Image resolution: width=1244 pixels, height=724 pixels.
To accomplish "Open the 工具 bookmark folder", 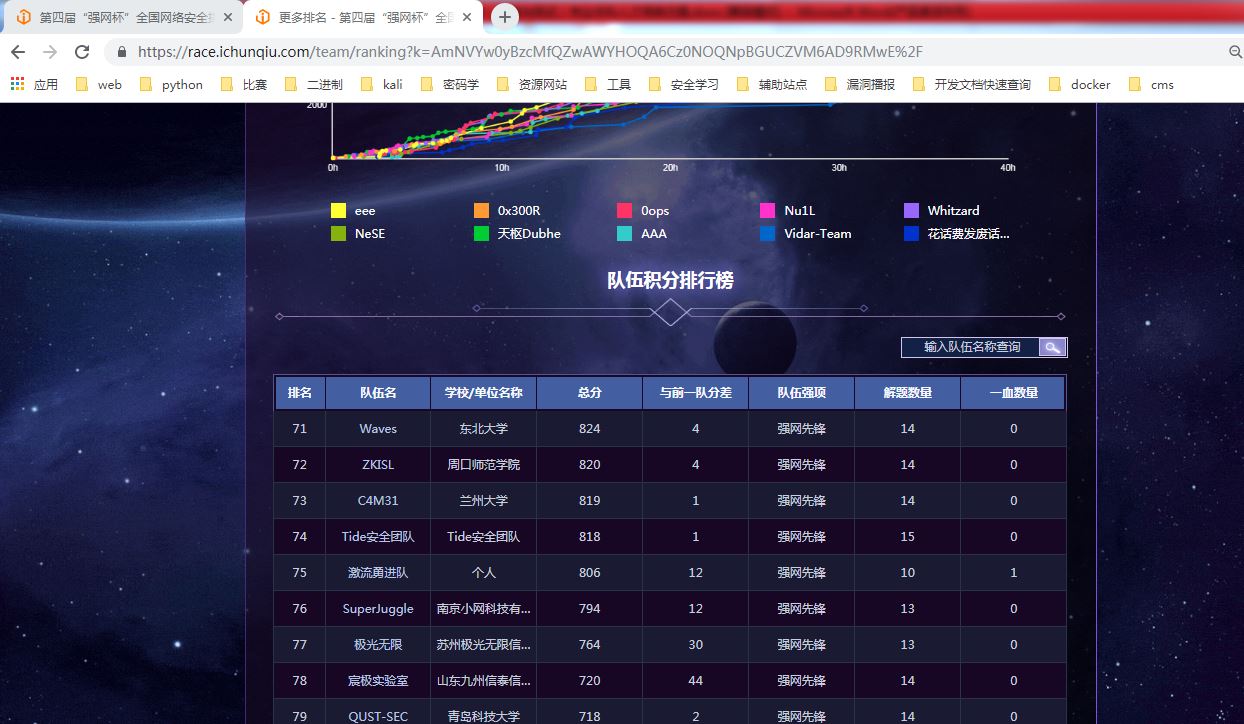I will (608, 85).
